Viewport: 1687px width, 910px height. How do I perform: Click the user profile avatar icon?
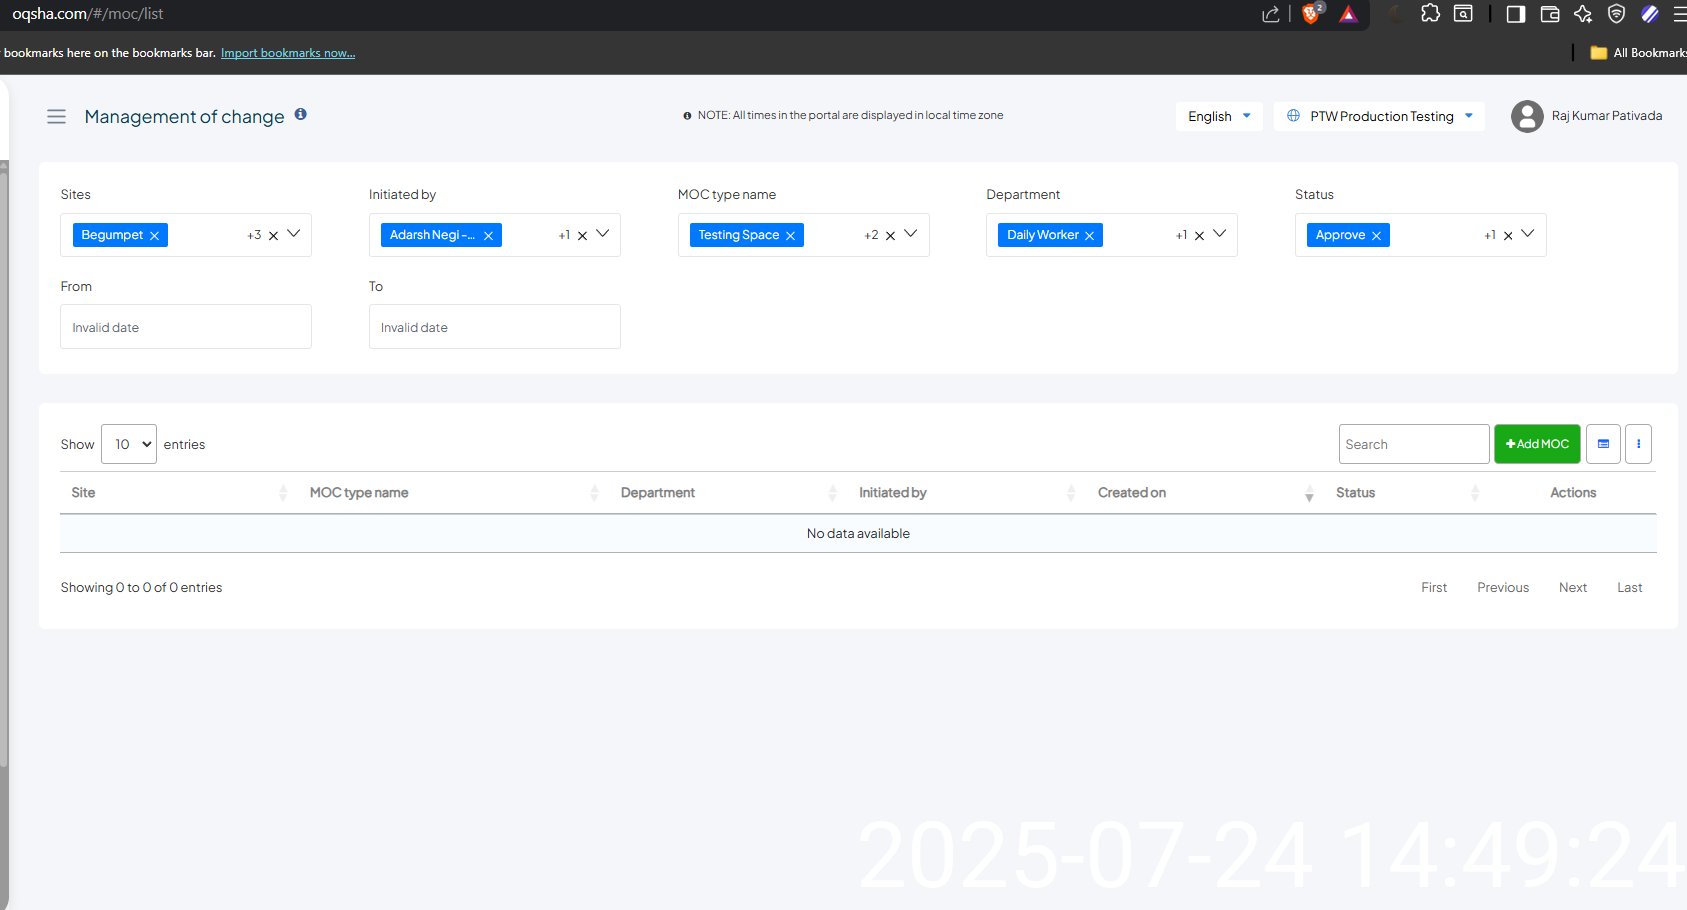point(1526,116)
